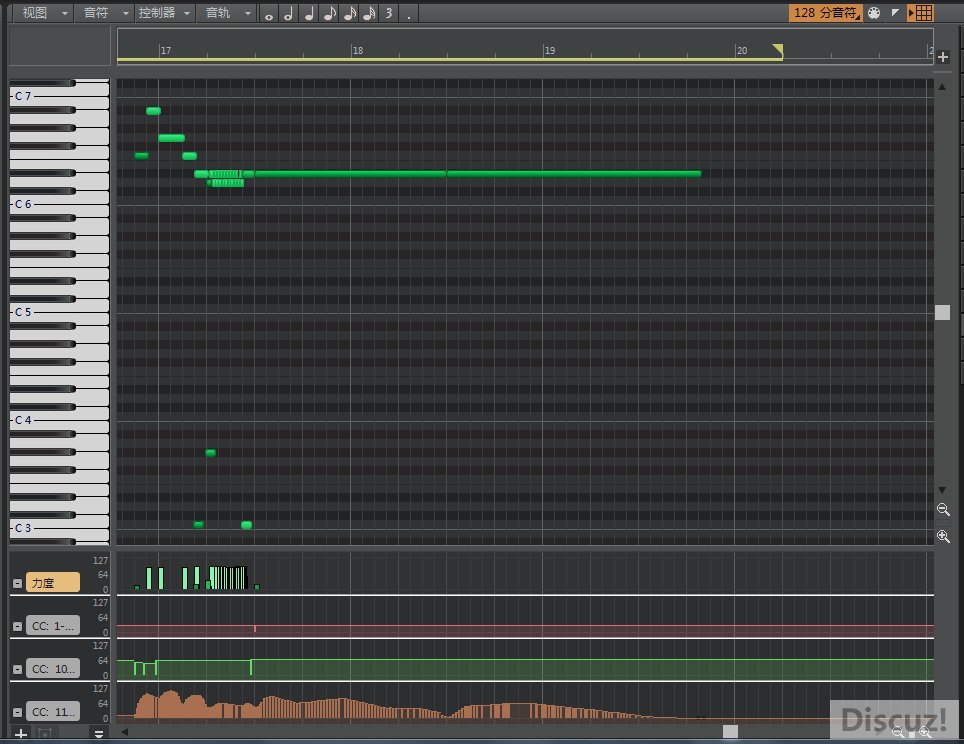Collapse the 力度 velocity pane
The image size is (964, 744).
pos(18,583)
